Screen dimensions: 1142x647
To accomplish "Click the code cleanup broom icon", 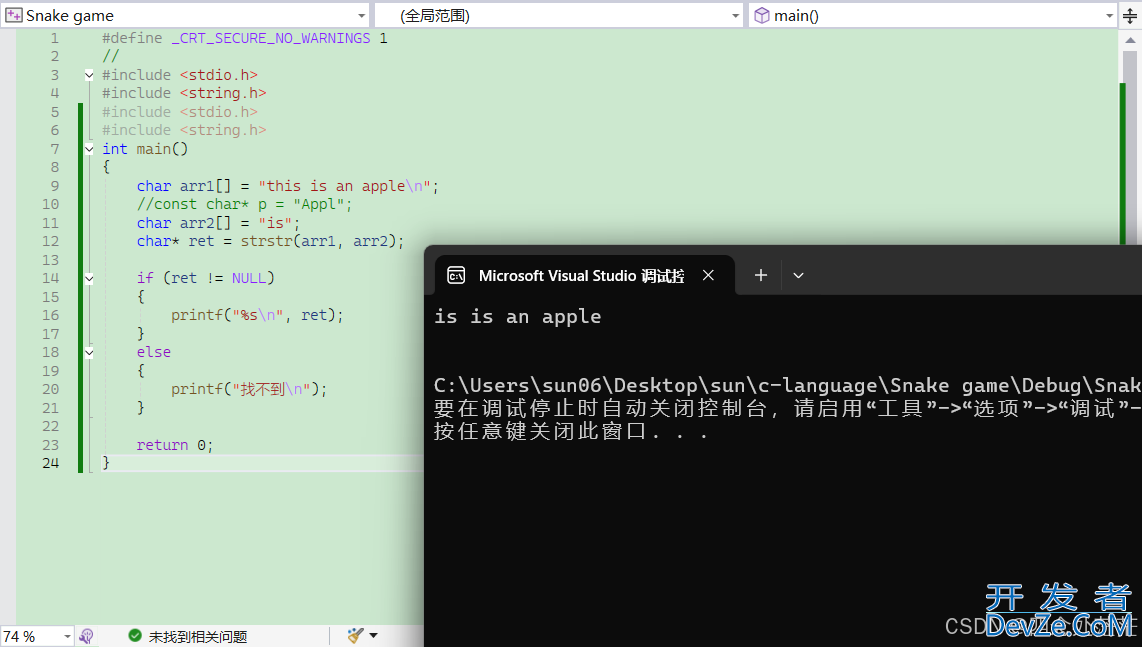I will [355, 635].
